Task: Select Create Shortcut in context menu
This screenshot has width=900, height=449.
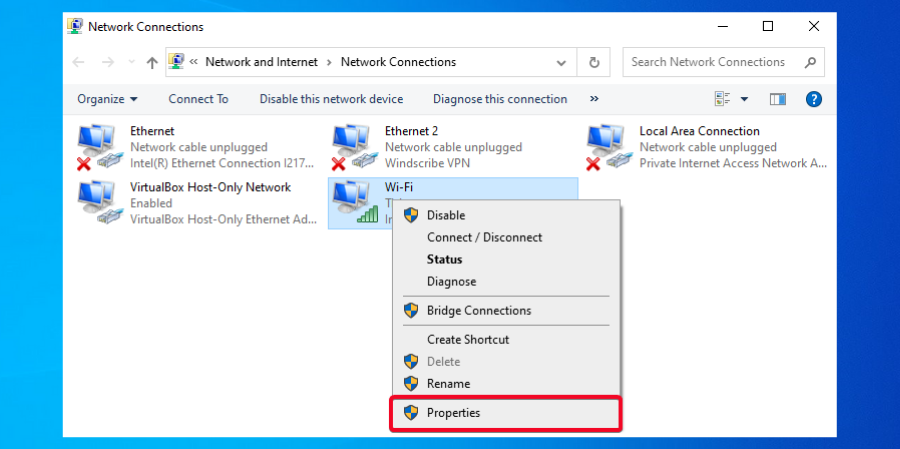Action: pos(505,339)
